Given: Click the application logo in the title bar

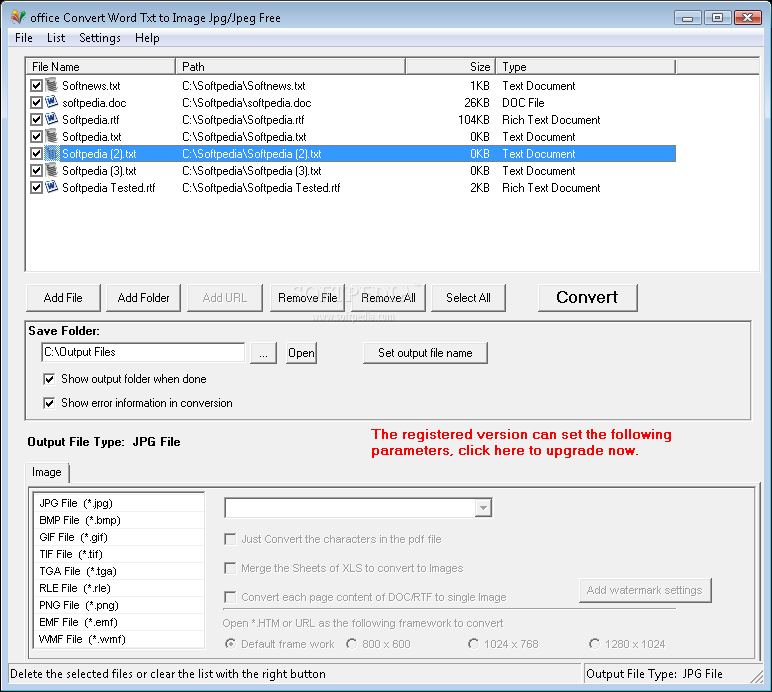Looking at the screenshot, I should pyautogui.click(x=18, y=17).
